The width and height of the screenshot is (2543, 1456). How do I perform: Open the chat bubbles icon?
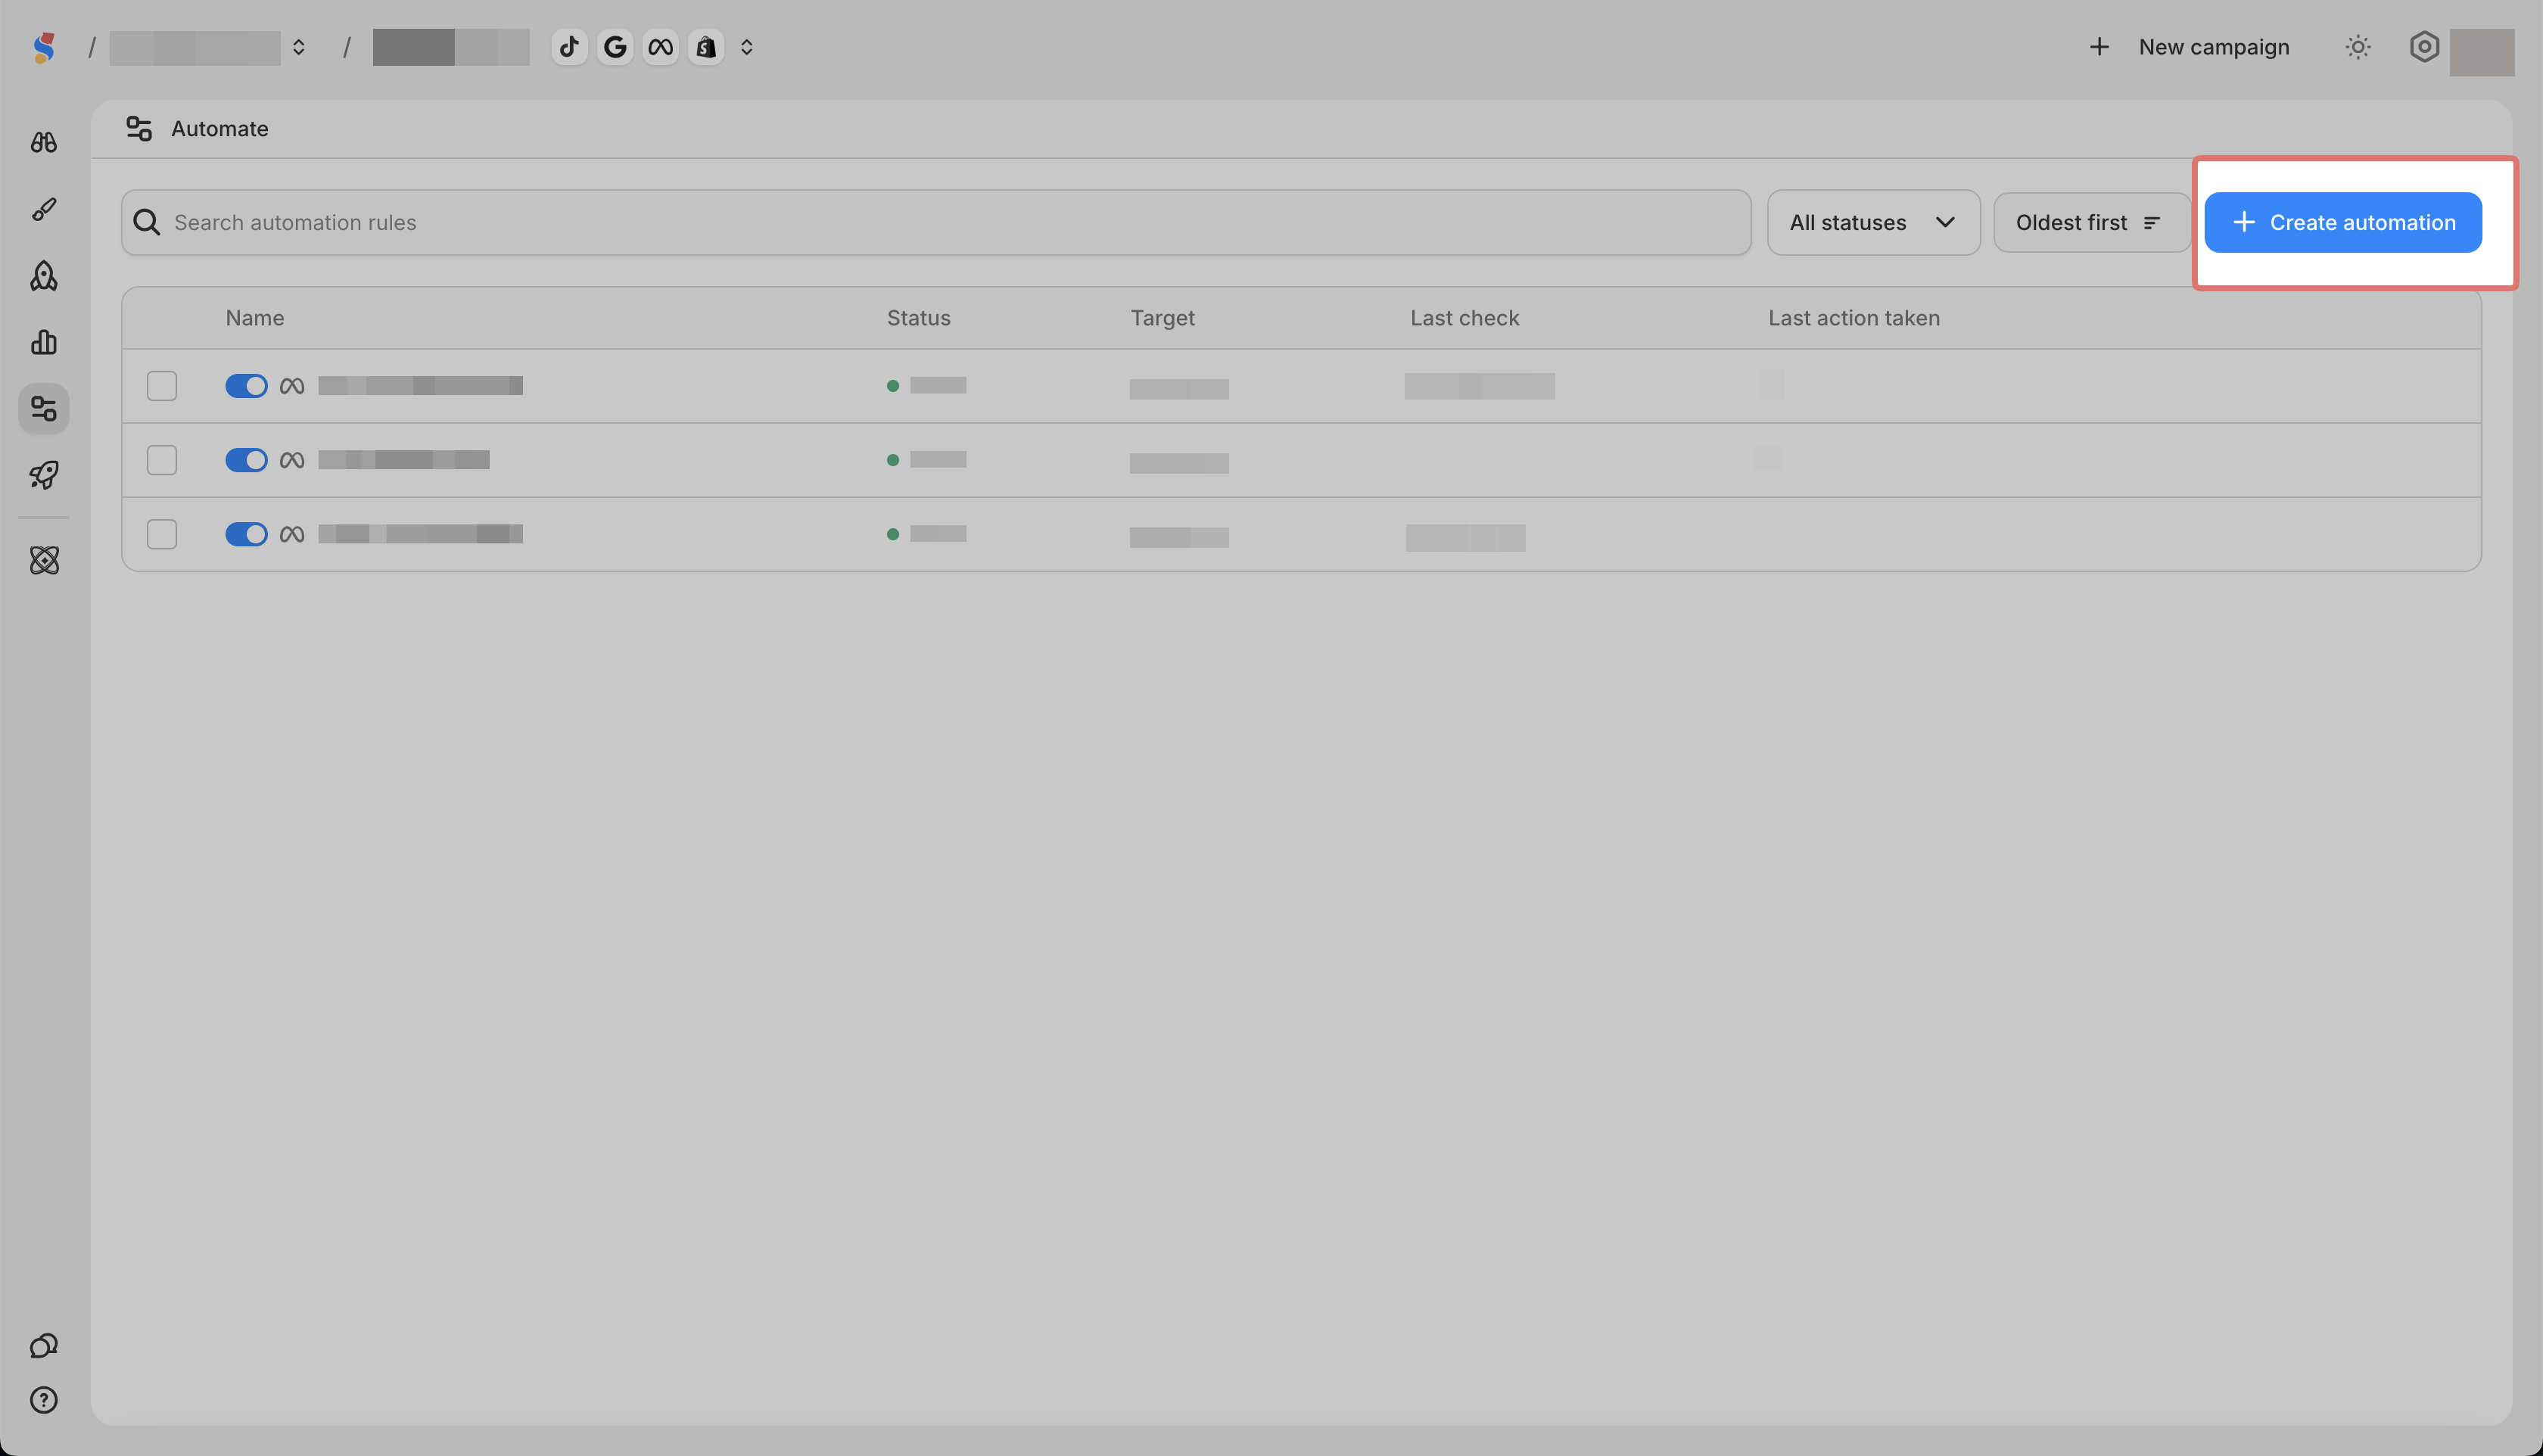[x=43, y=1345]
